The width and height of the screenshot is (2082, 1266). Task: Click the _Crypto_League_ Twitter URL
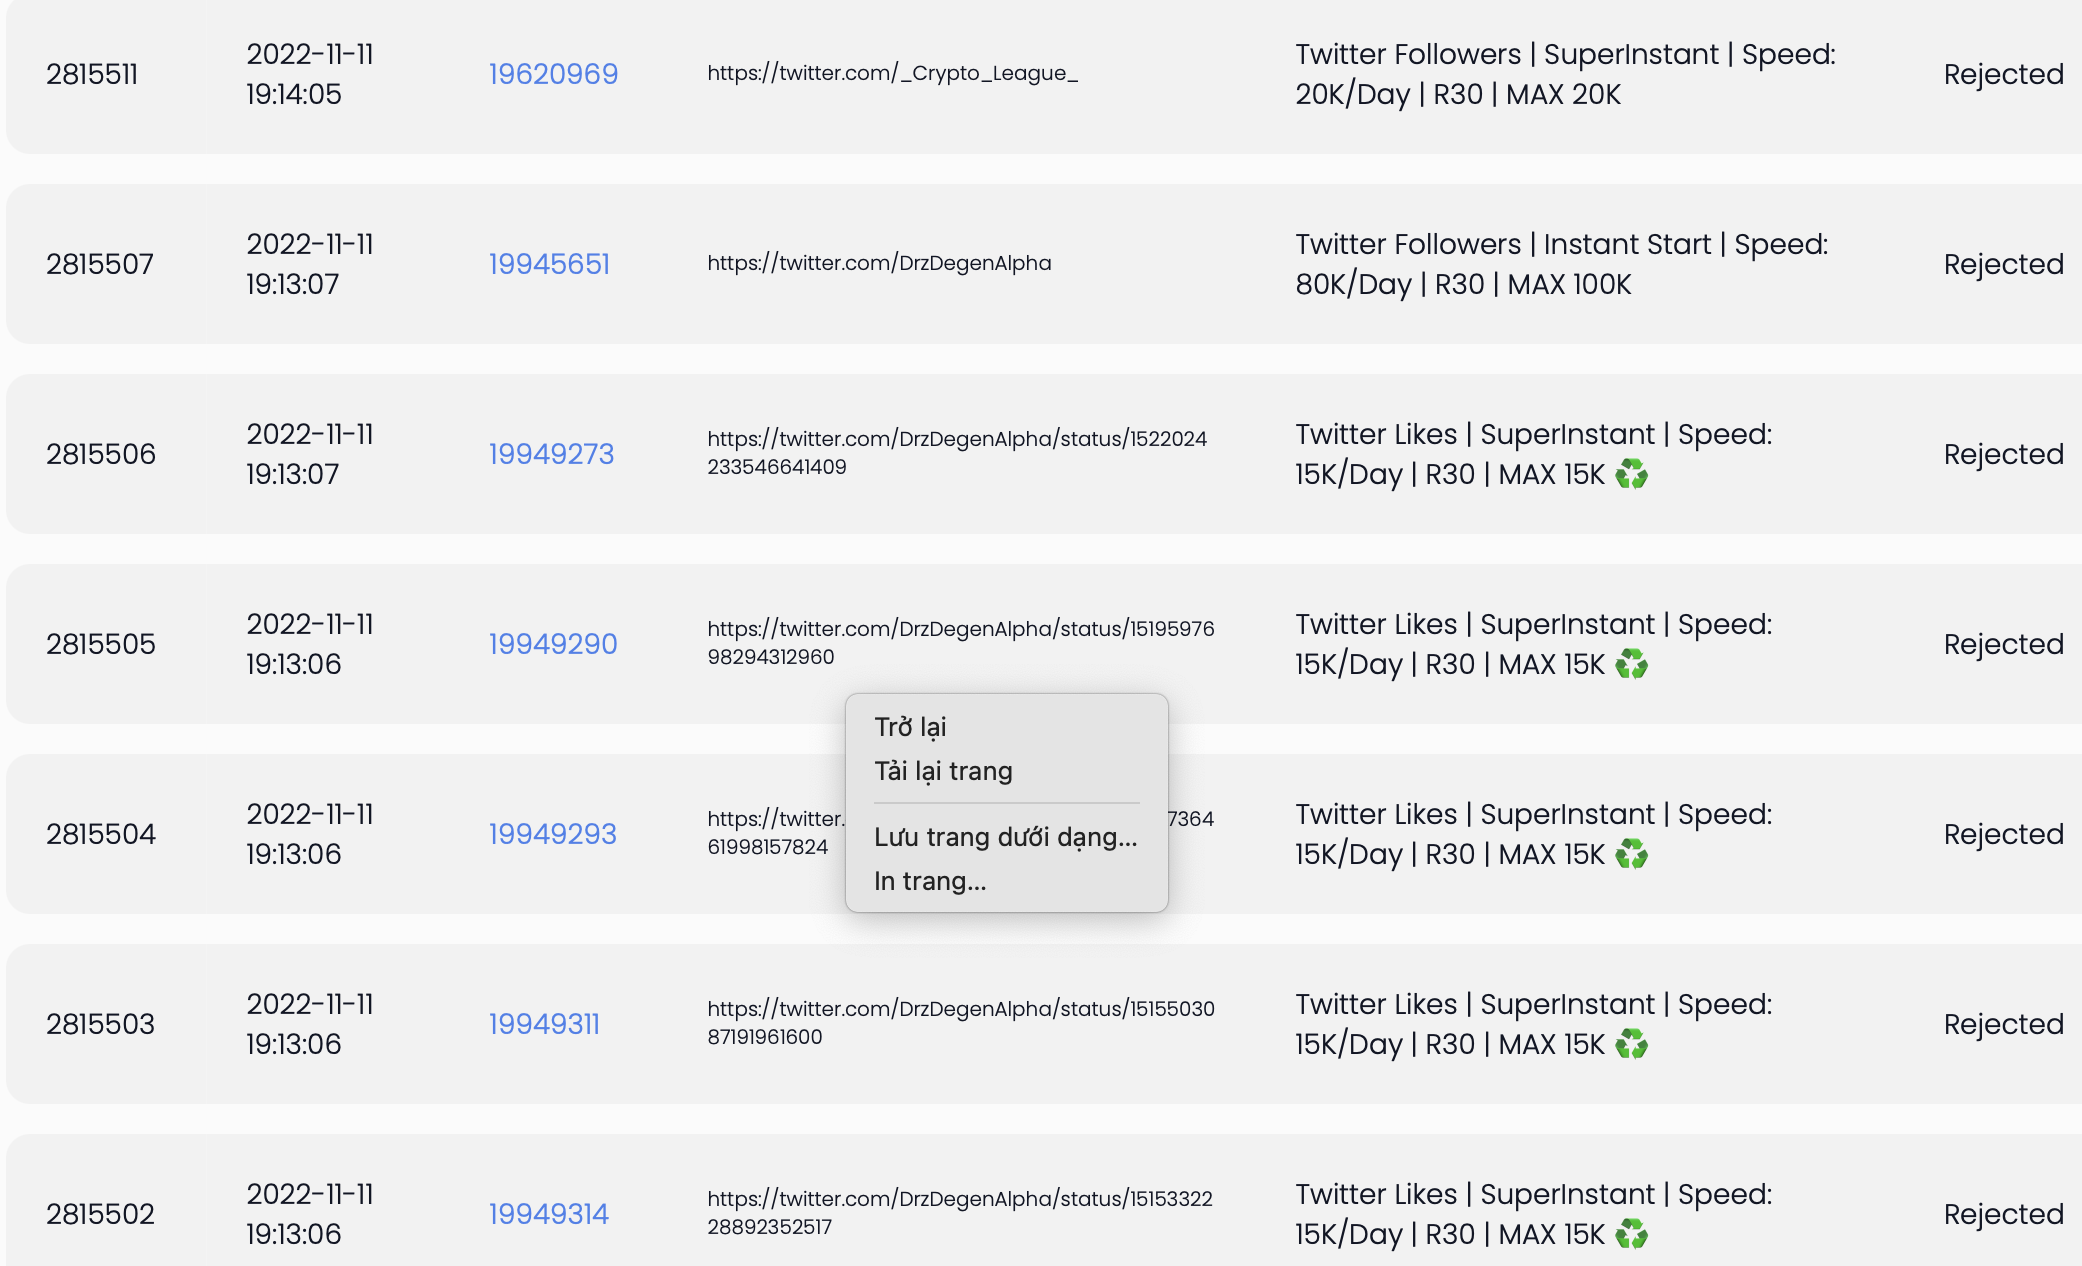892,73
